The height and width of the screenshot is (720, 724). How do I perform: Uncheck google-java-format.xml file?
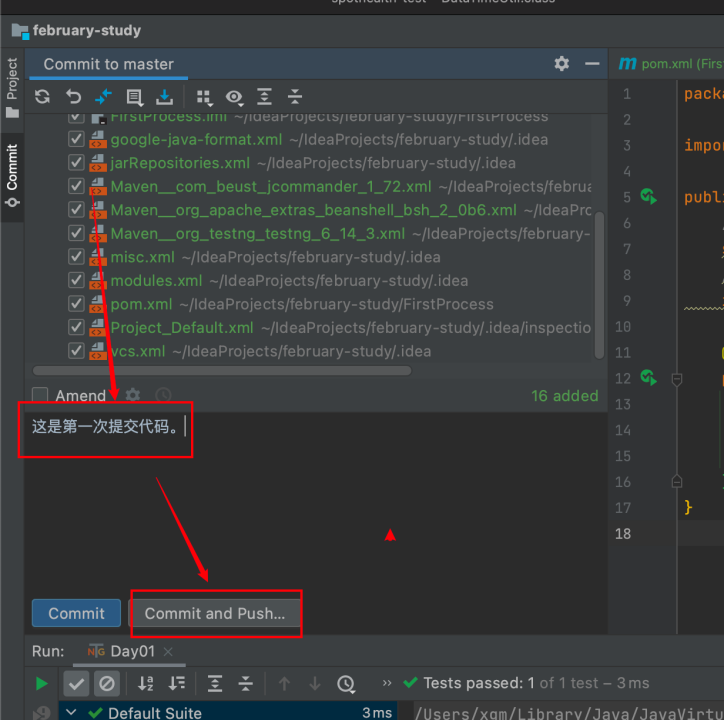76,139
